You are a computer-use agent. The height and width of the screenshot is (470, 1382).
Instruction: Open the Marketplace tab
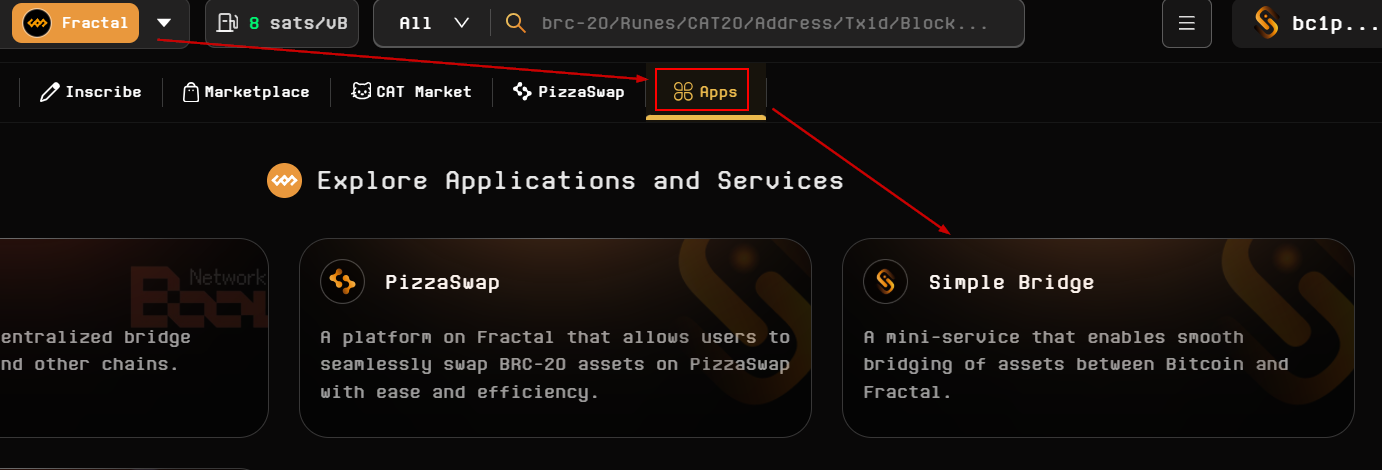click(246, 92)
